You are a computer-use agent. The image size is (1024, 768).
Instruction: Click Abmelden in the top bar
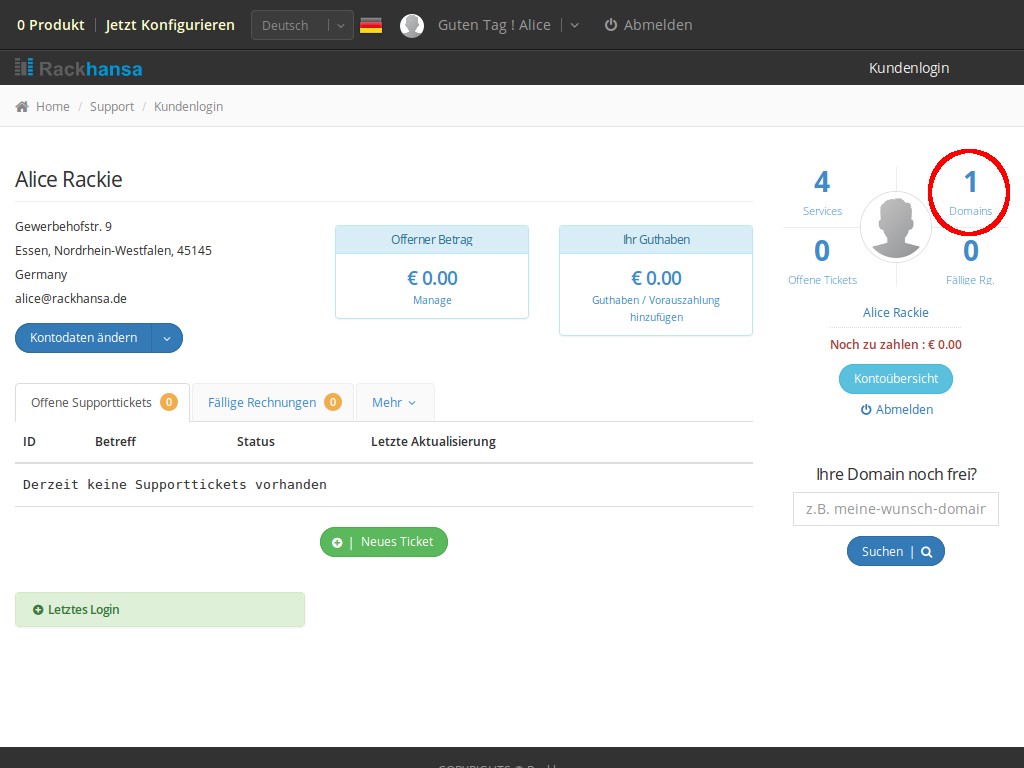[x=648, y=25]
